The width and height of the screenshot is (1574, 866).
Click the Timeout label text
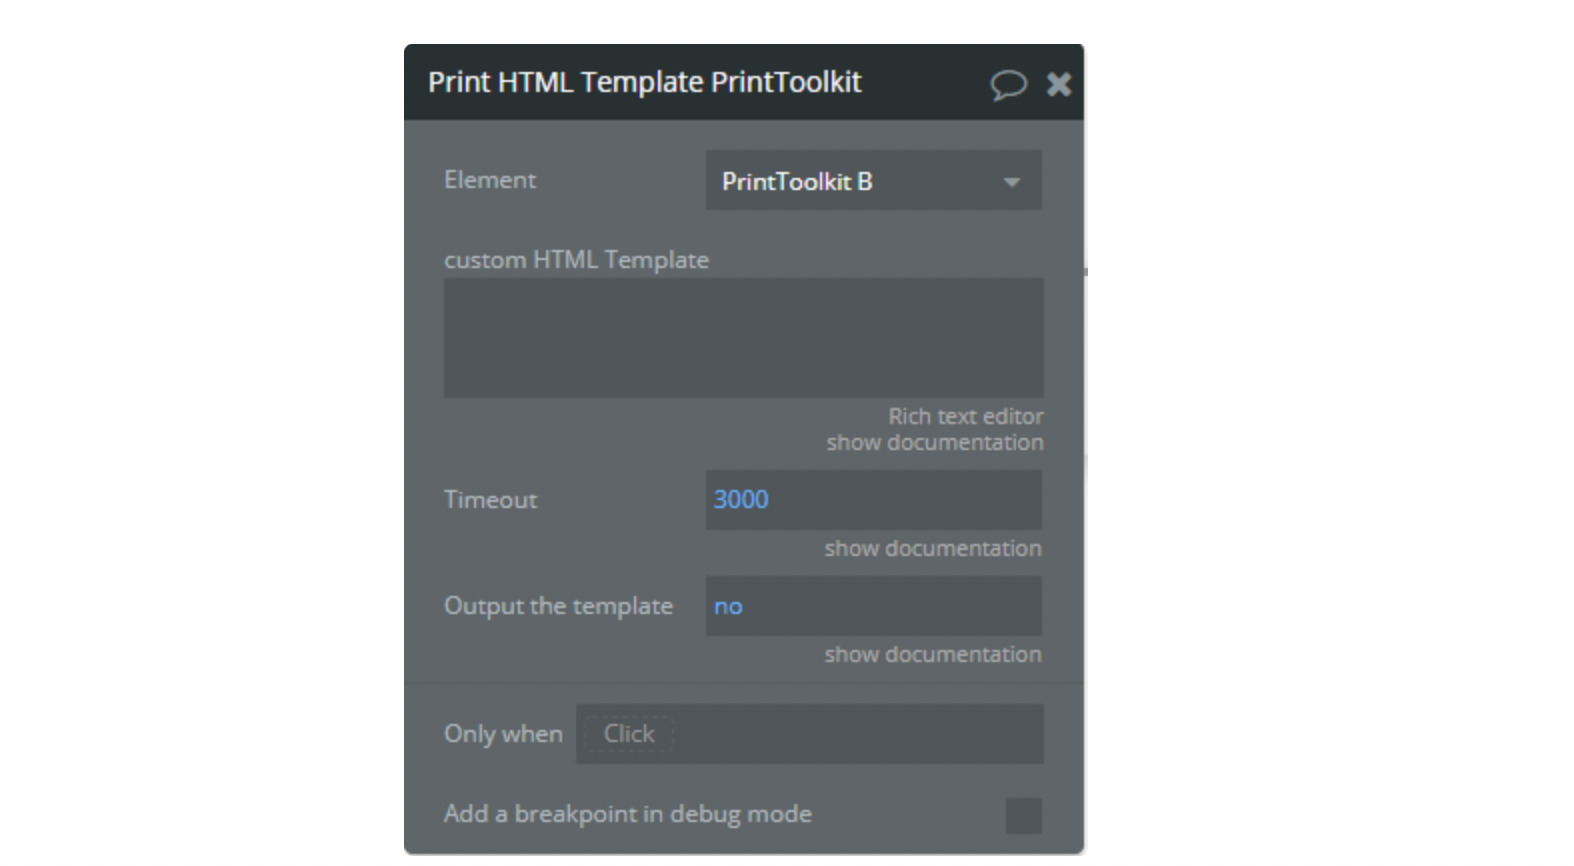pyautogui.click(x=490, y=500)
